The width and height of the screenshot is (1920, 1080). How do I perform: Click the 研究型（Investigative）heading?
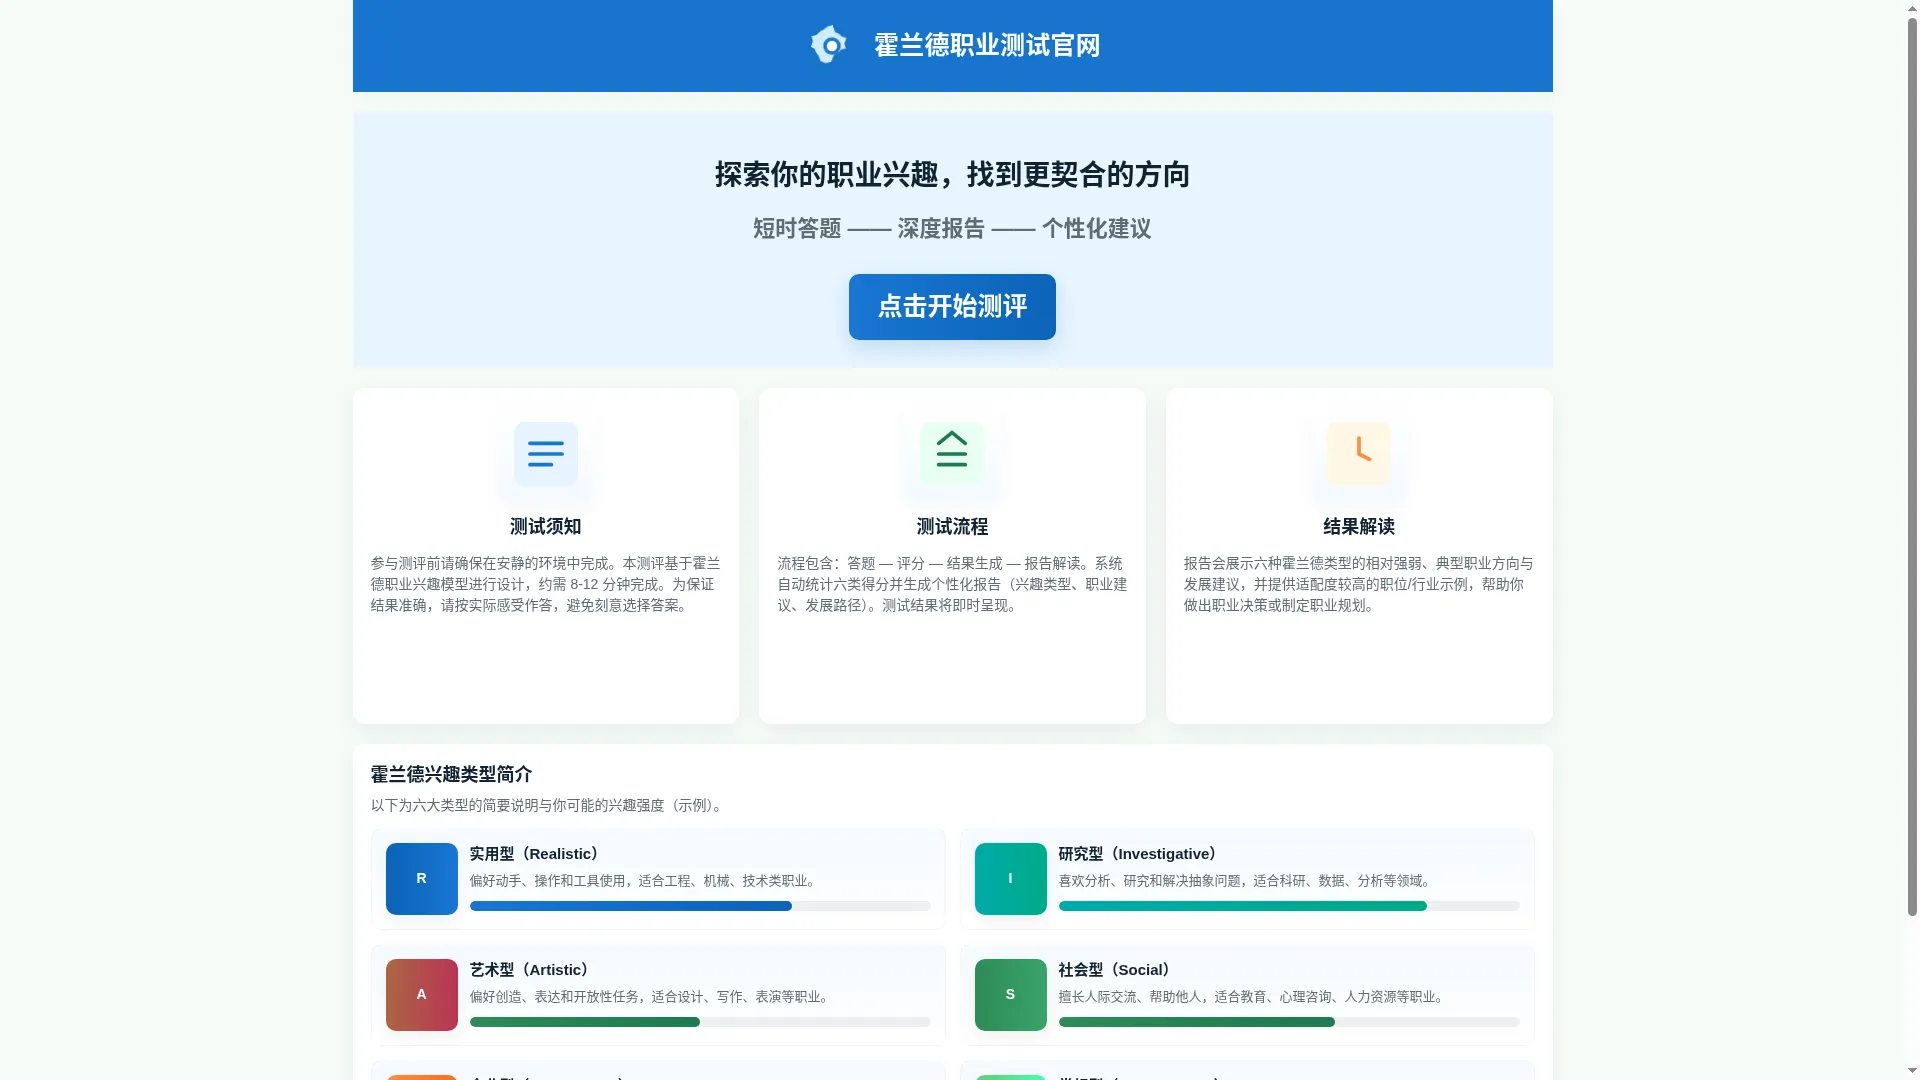pos(1141,854)
